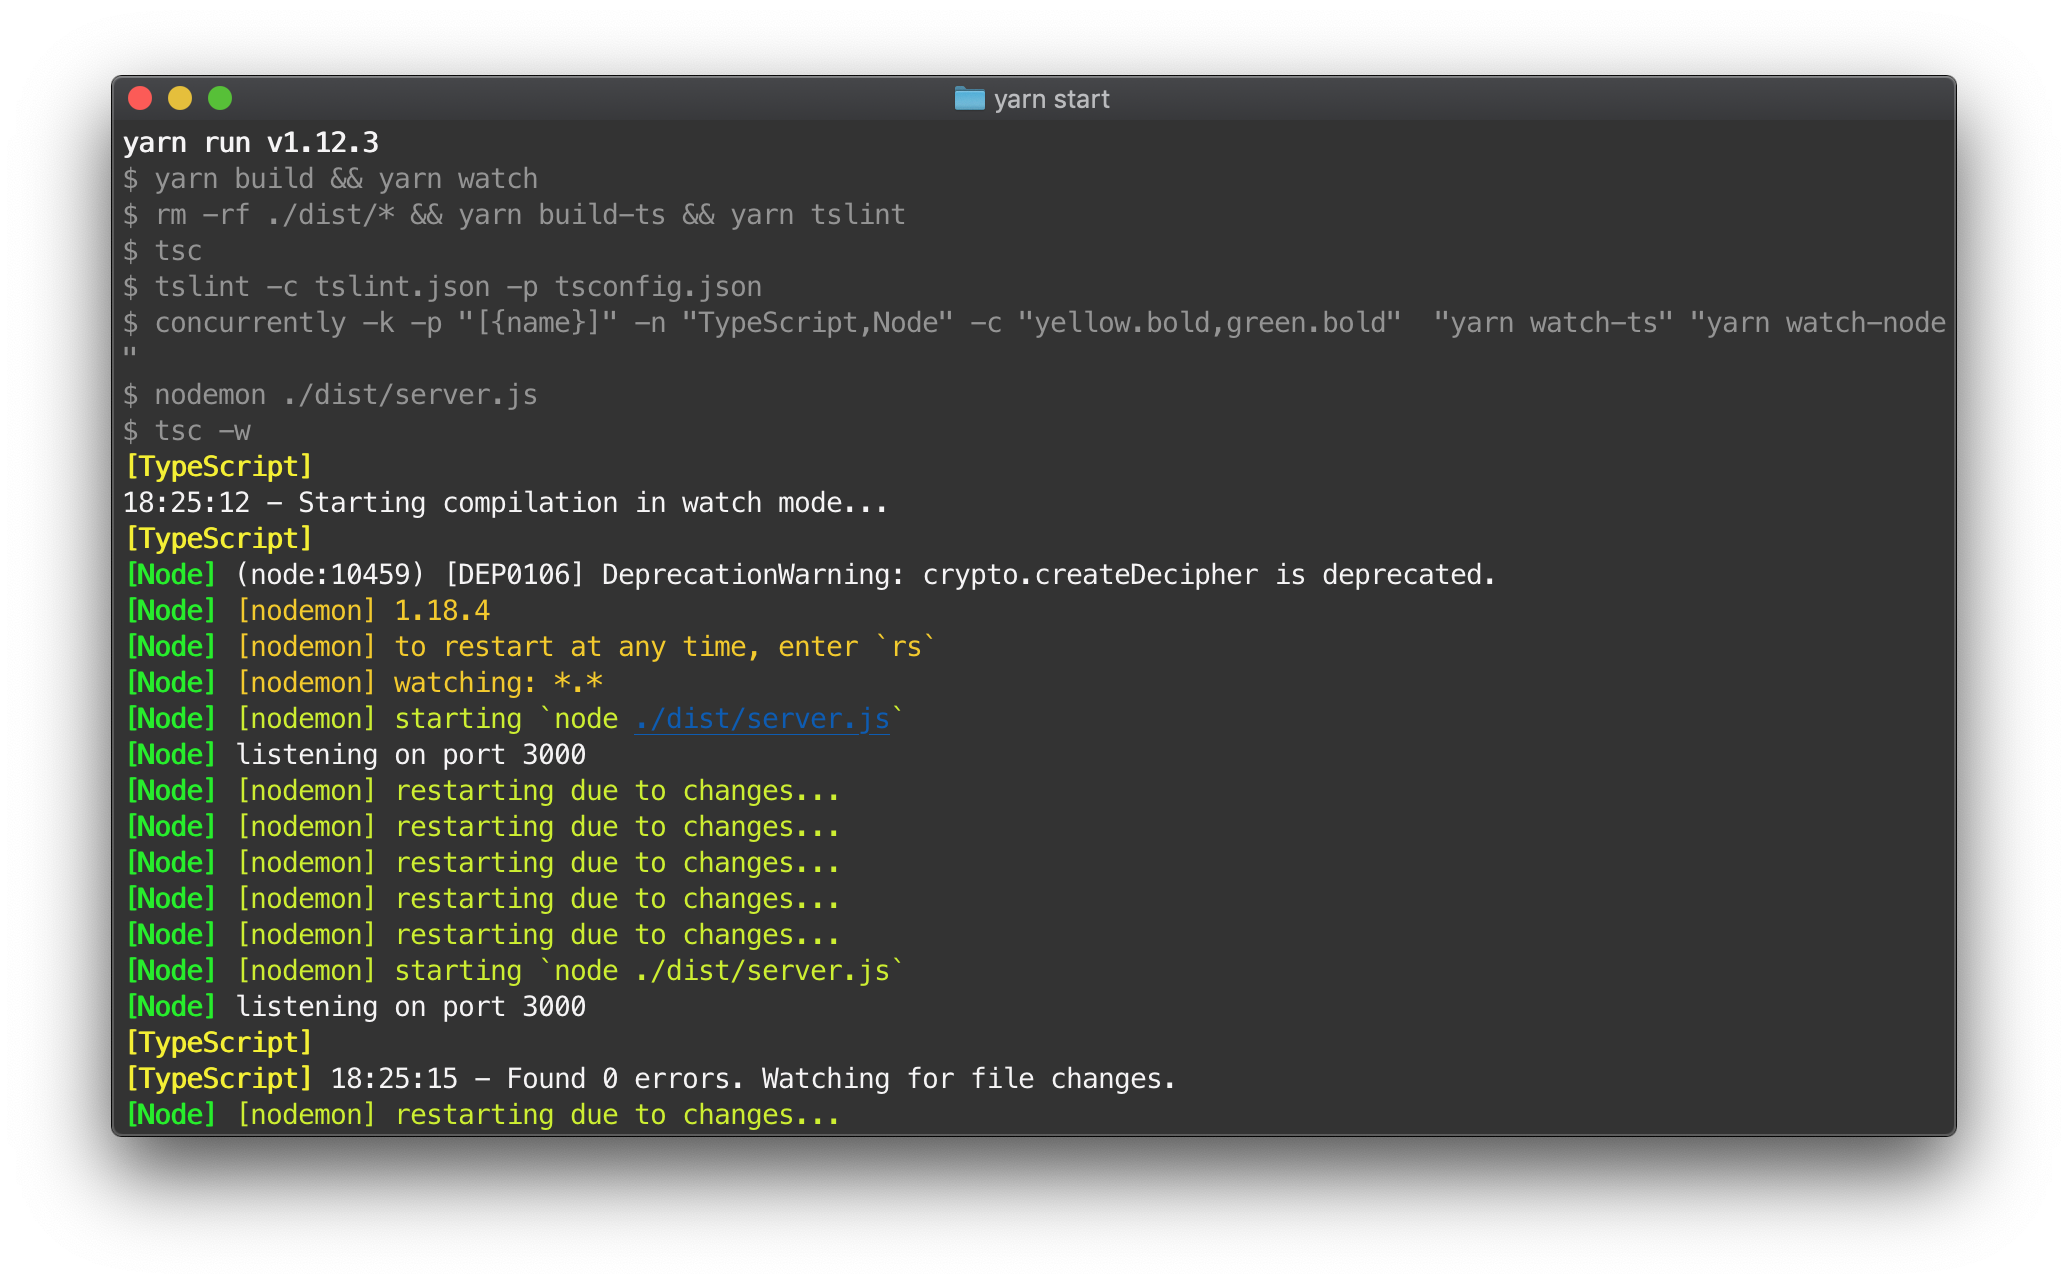
Task: Click the red close window button
Action: tap(140, 98)
